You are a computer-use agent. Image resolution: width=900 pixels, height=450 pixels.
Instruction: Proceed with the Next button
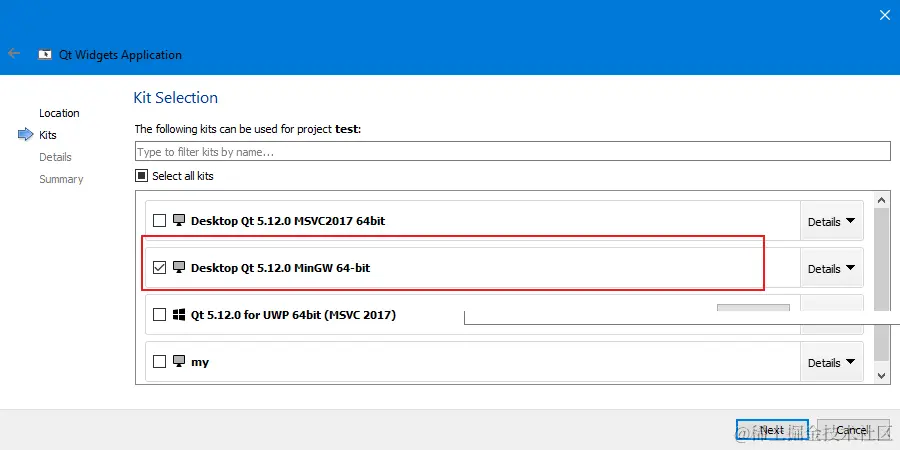point(772,430)
